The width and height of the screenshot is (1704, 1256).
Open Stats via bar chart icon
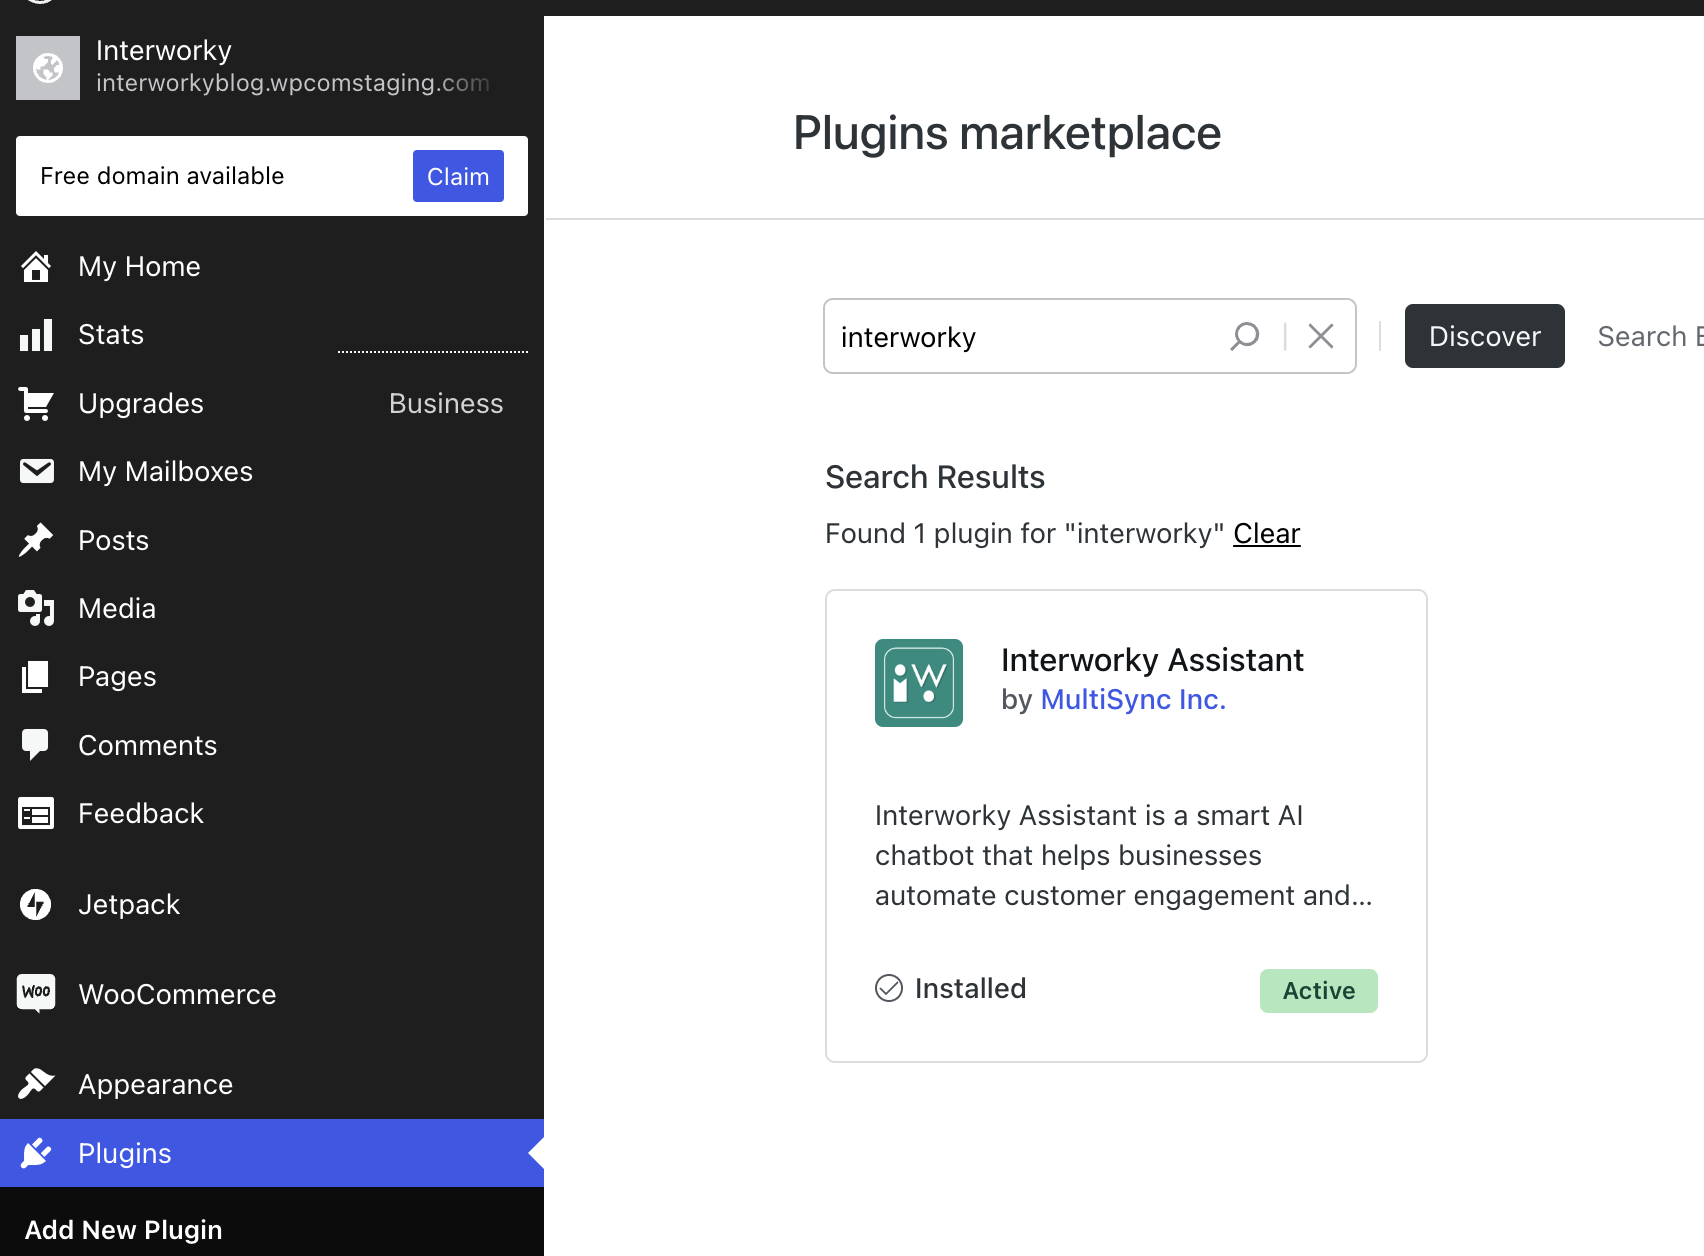[36, 335]
